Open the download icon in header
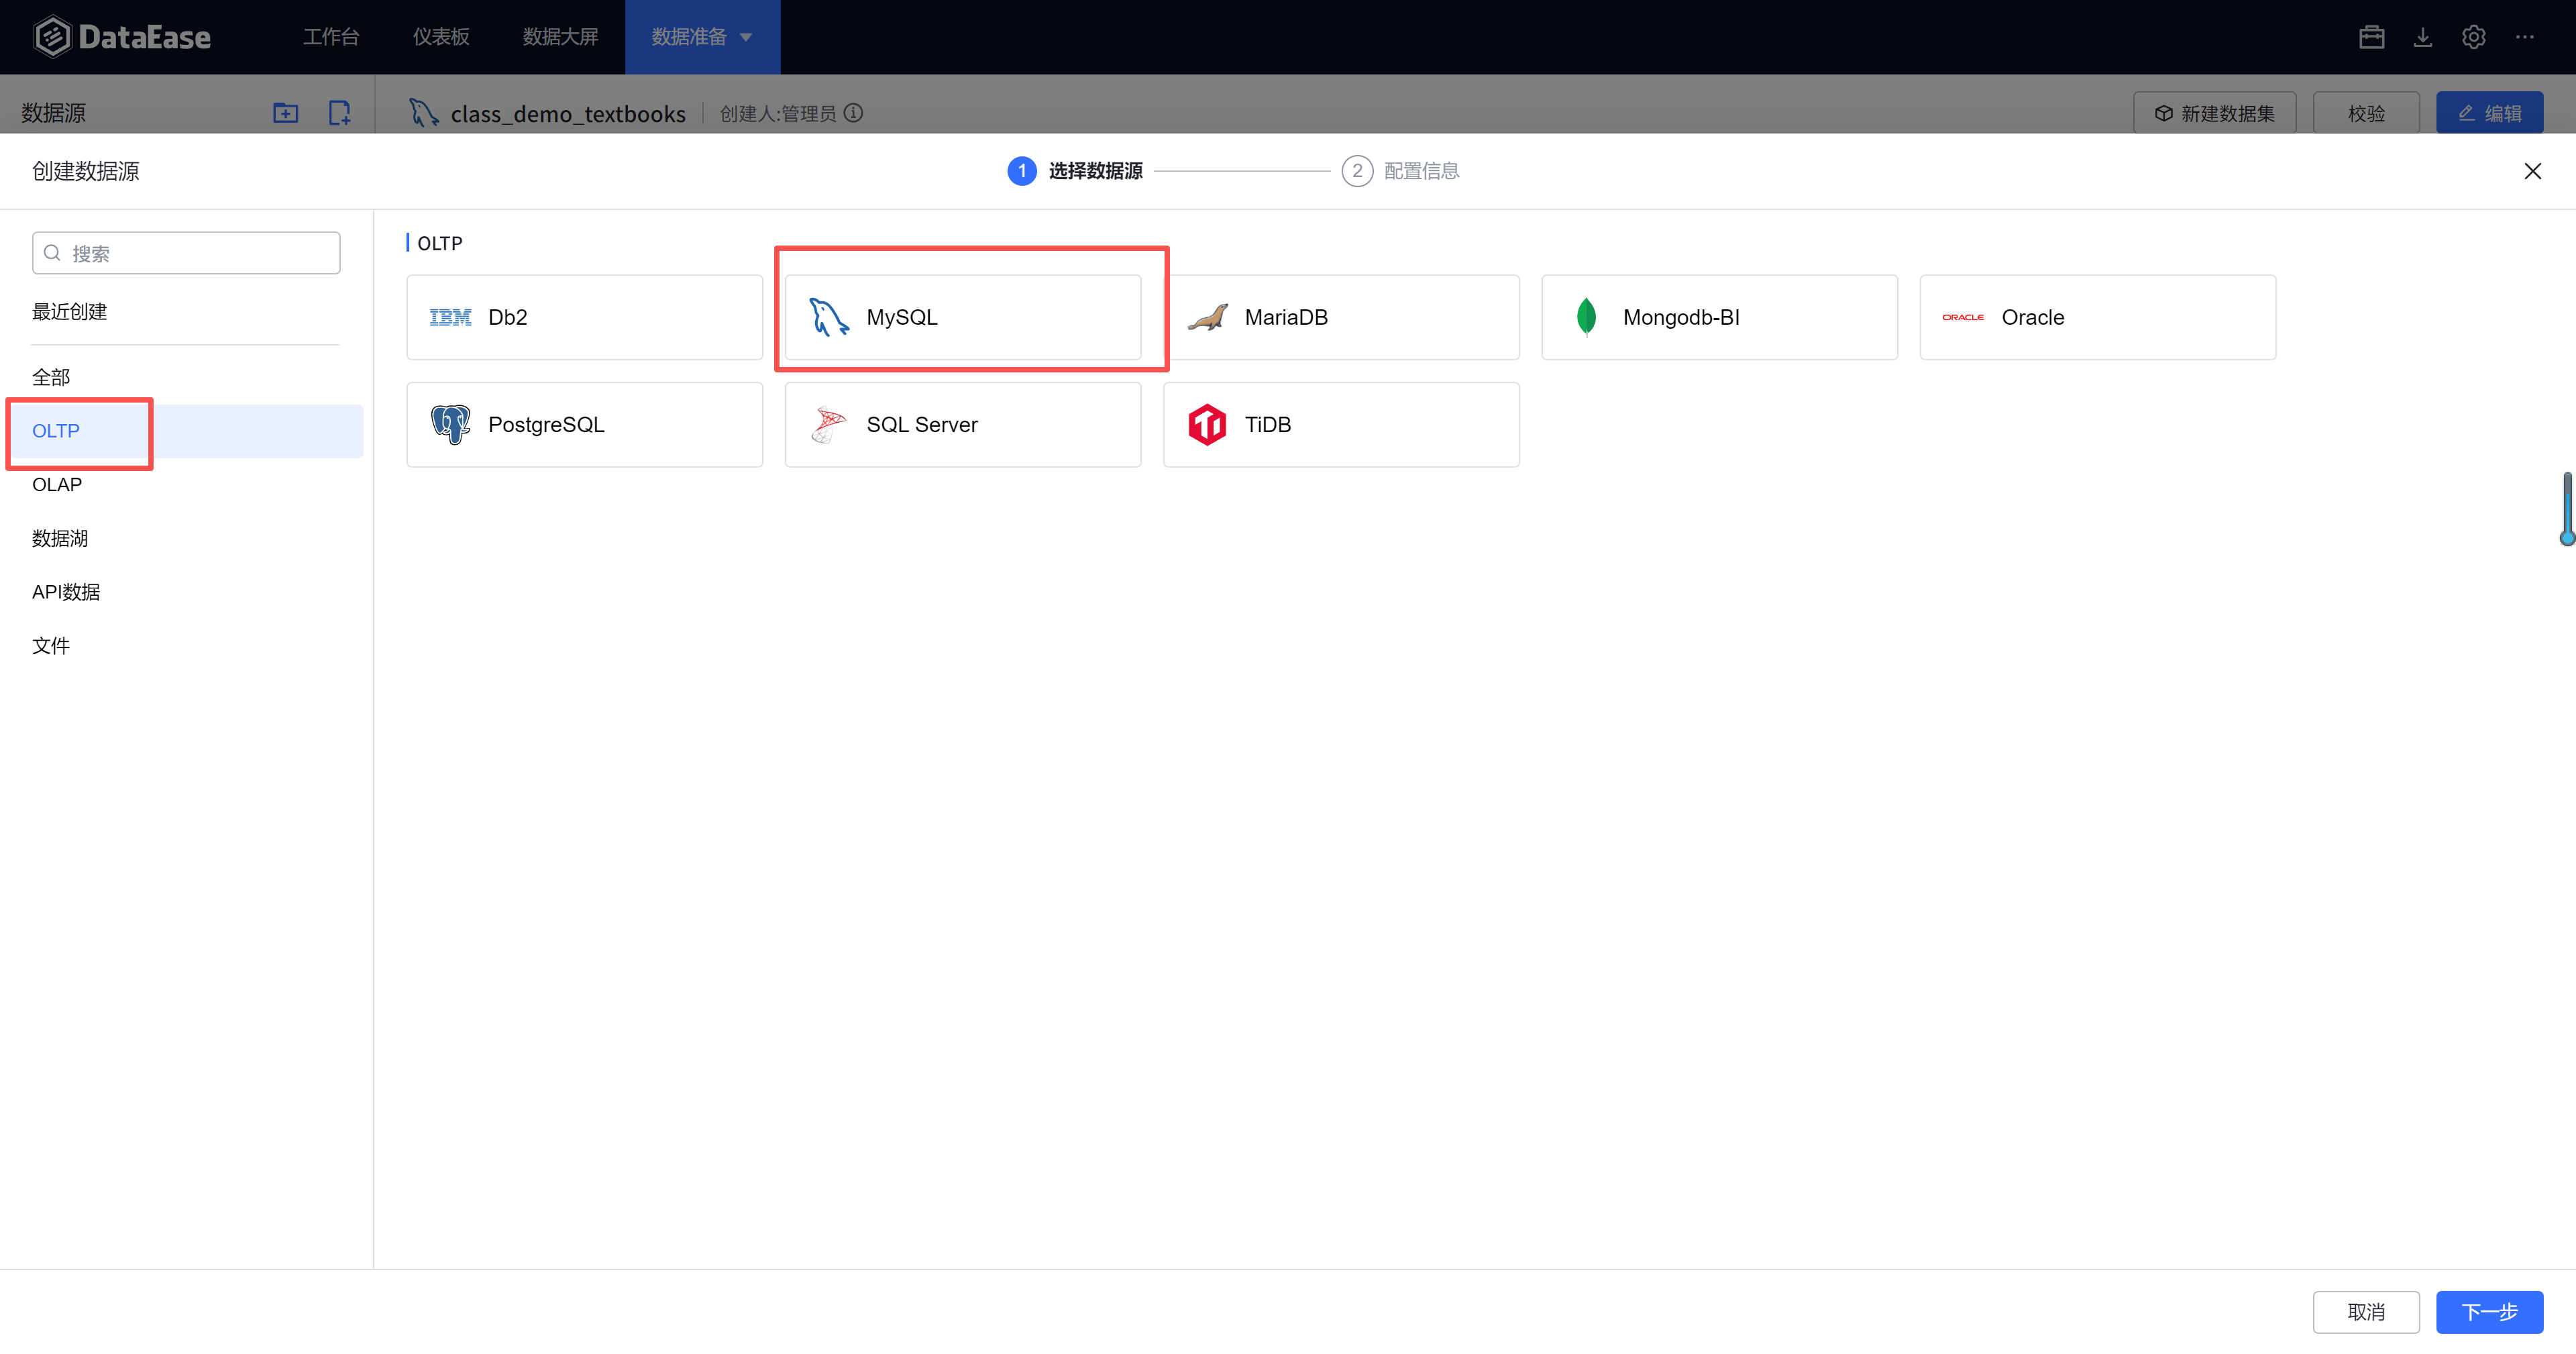2576x1354 pixels. (x=2422, y=37)
